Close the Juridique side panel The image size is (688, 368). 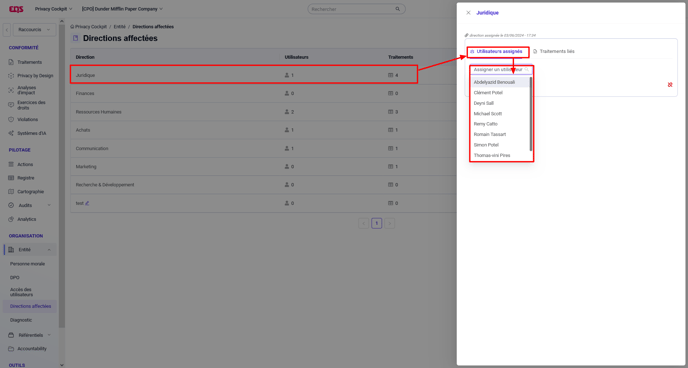pos(468,13)
